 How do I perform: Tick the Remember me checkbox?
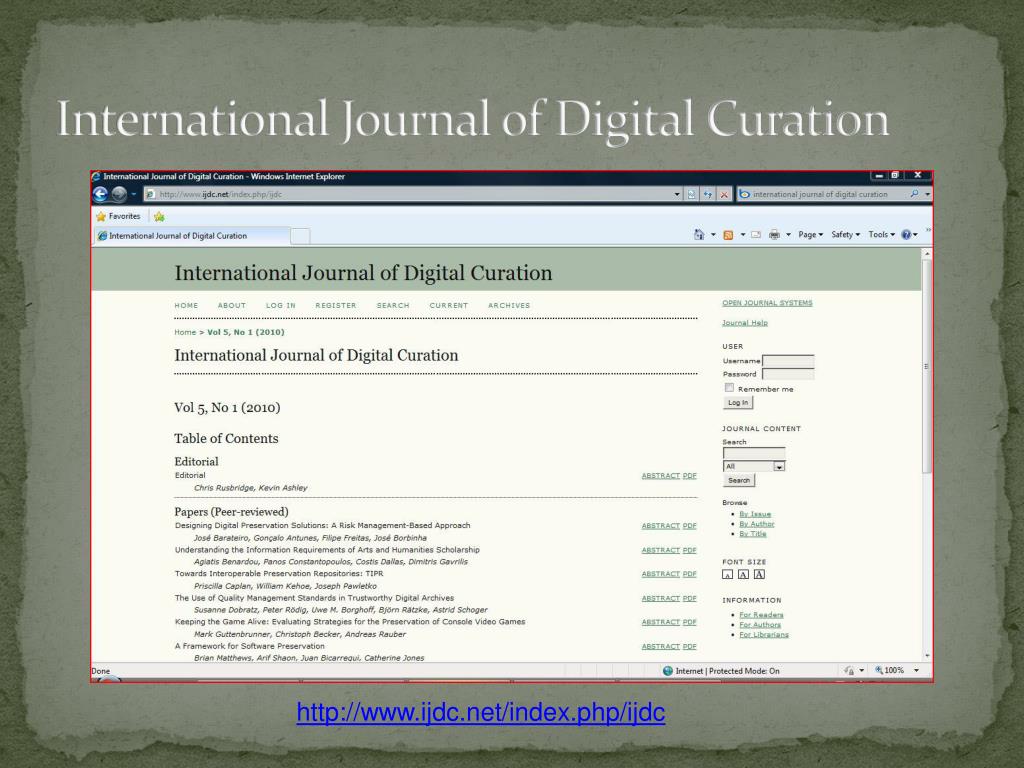729,388
